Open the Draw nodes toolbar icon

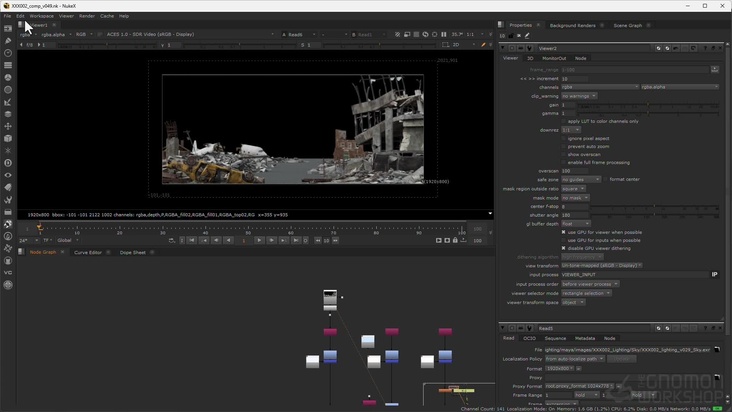8,41
